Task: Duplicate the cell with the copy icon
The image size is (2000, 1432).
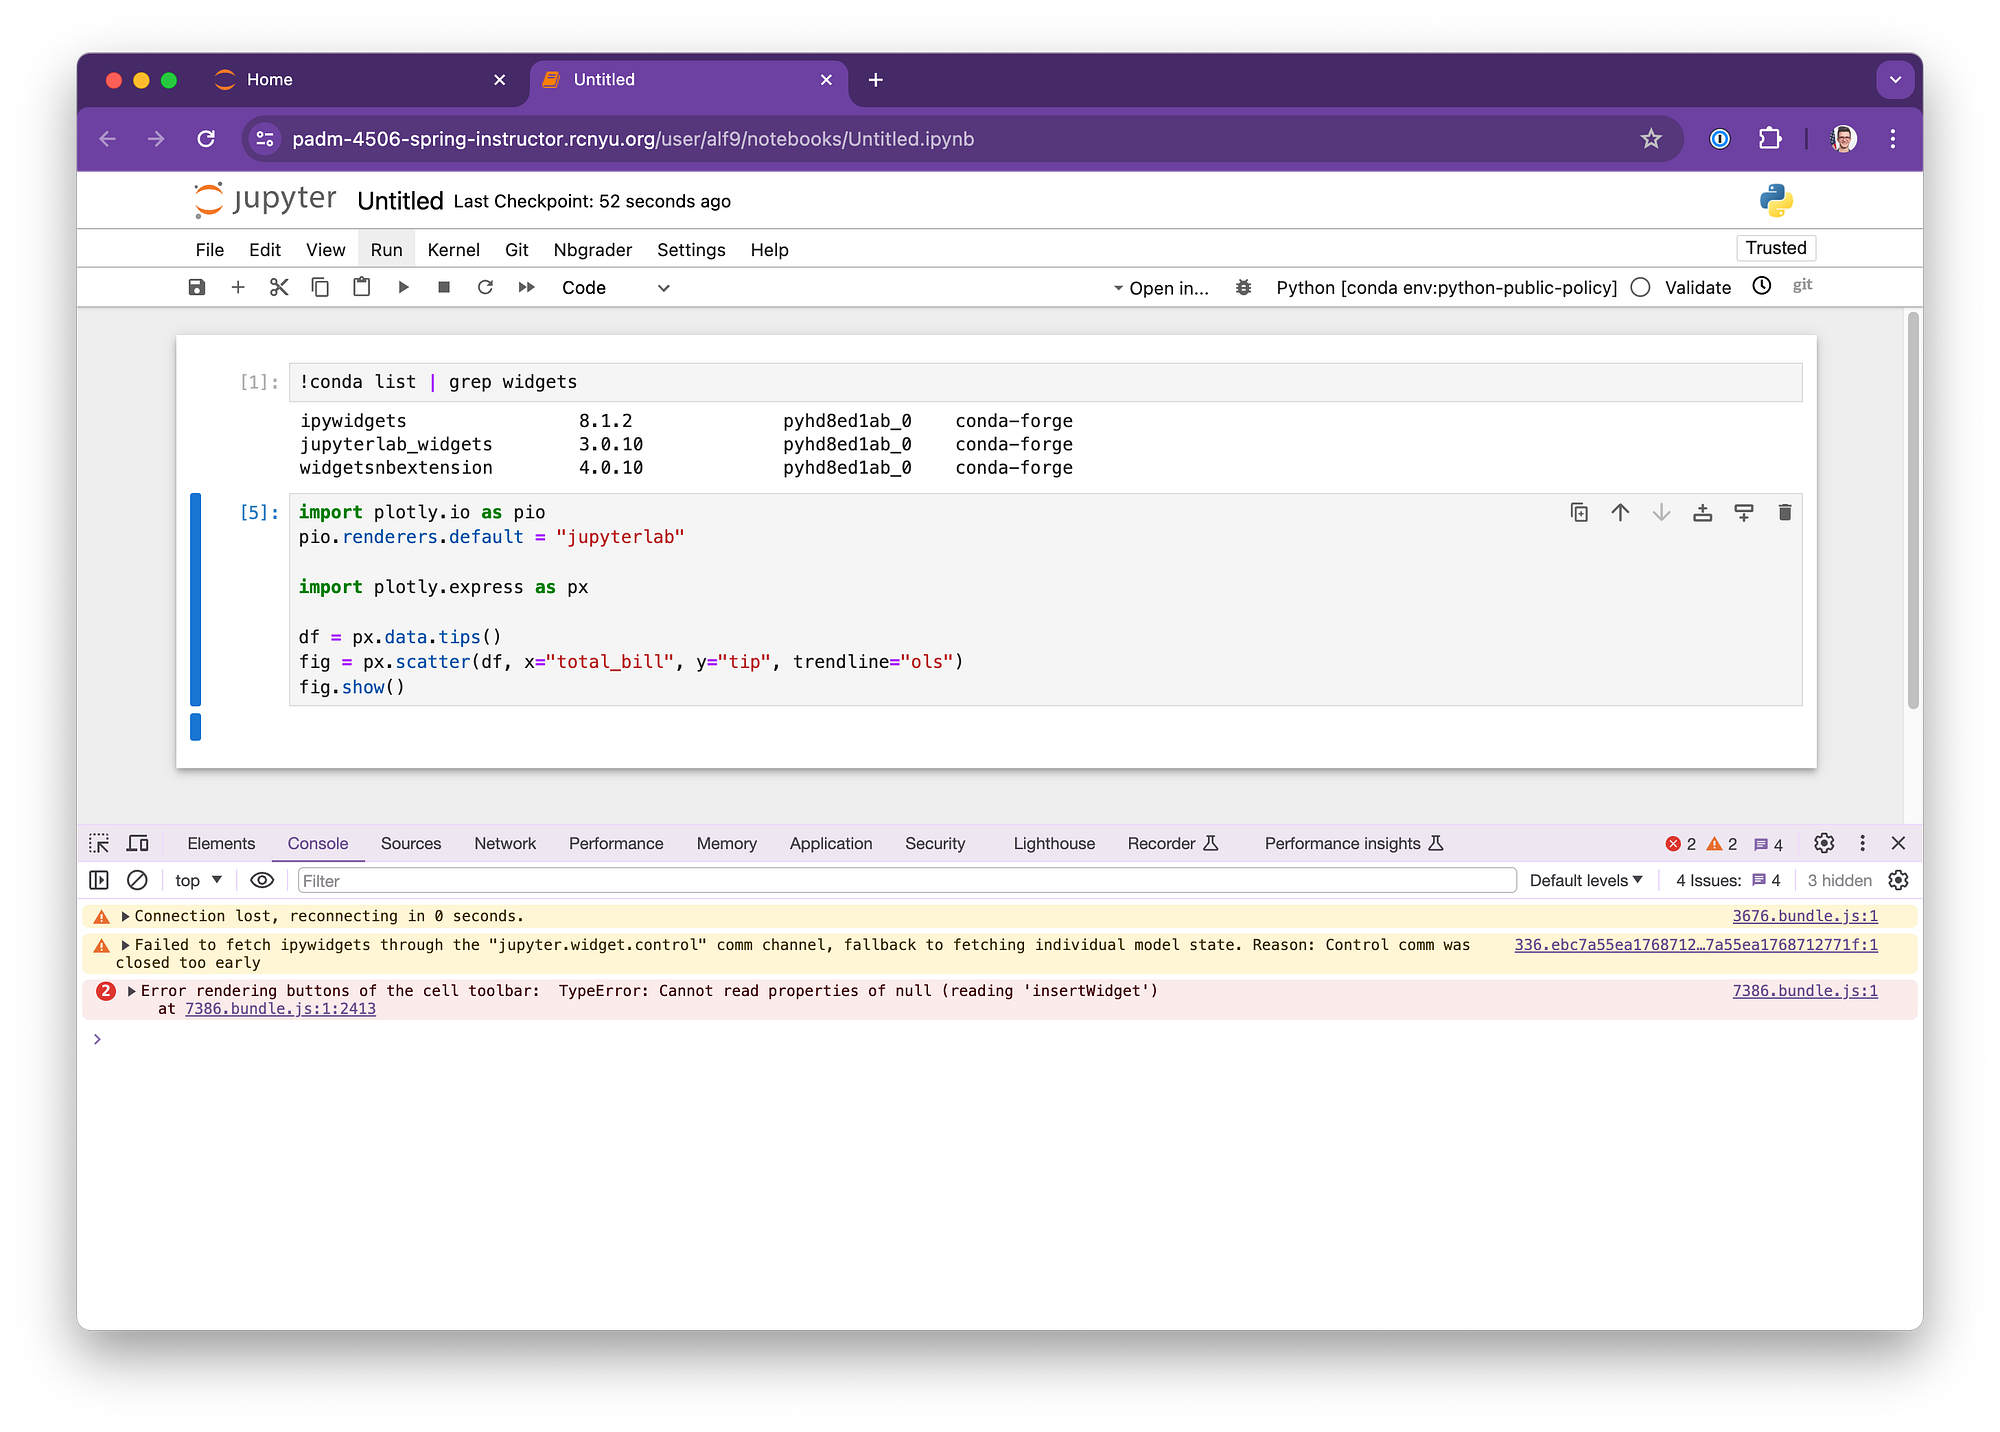Action: [x=1579, y=513]
